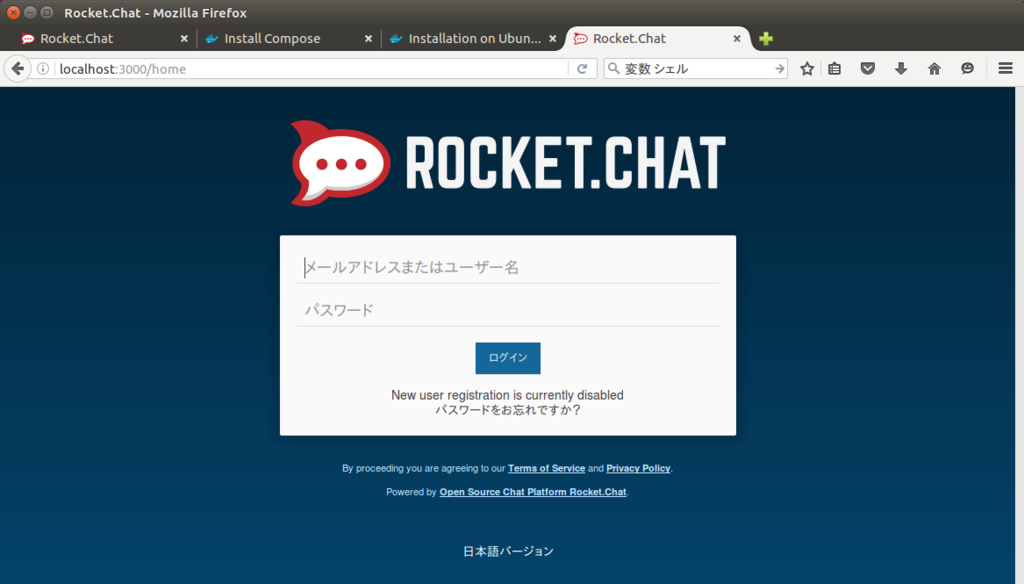Close the Install Compose tab
This screenshot has width=1024, height=584.
click(x=368, y=39)
